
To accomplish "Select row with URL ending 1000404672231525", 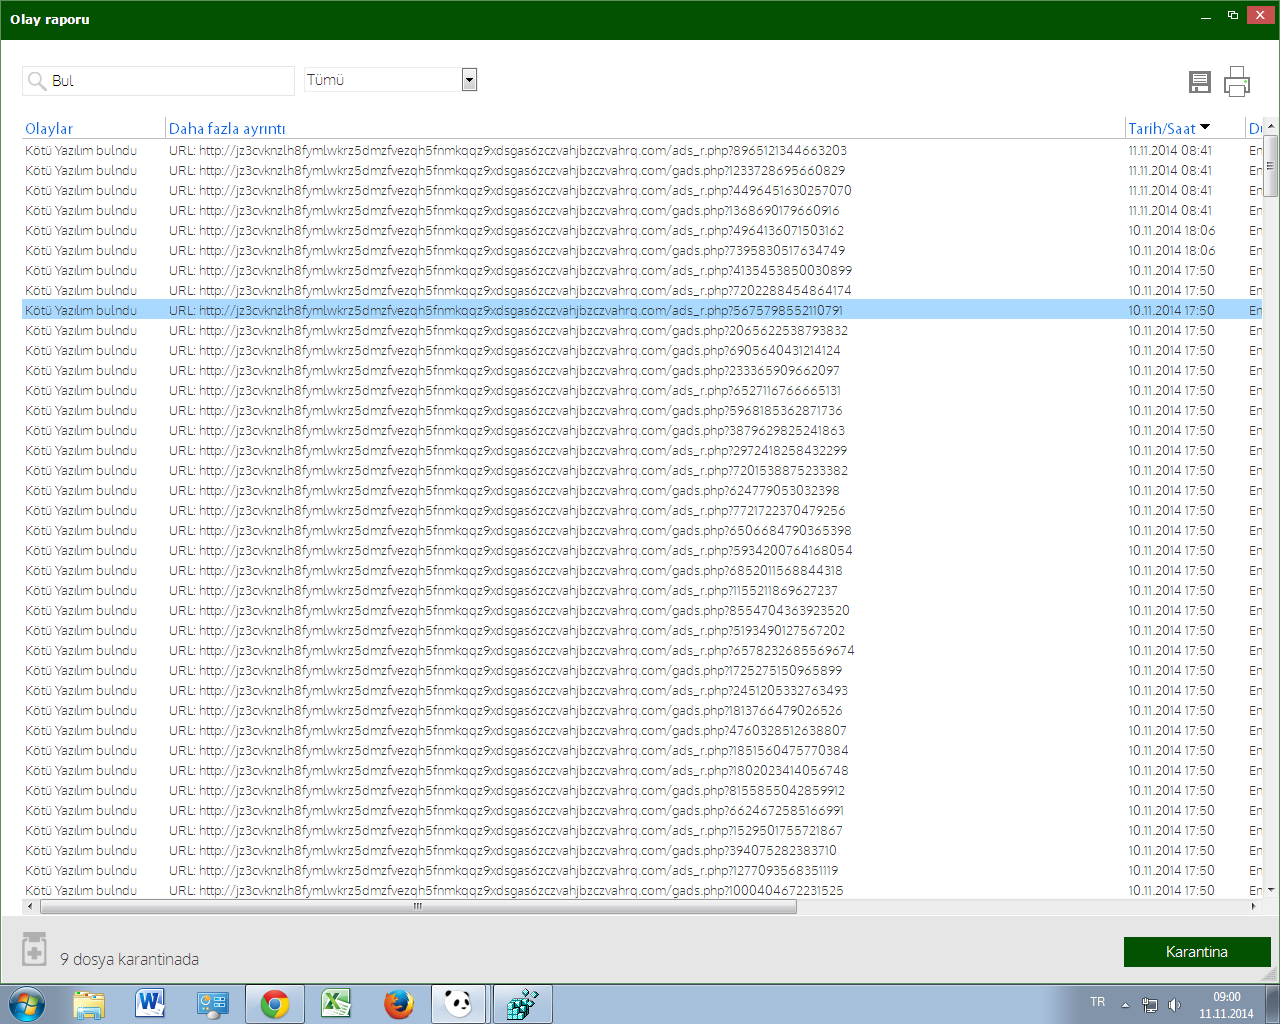I will [x=641, y=890].
